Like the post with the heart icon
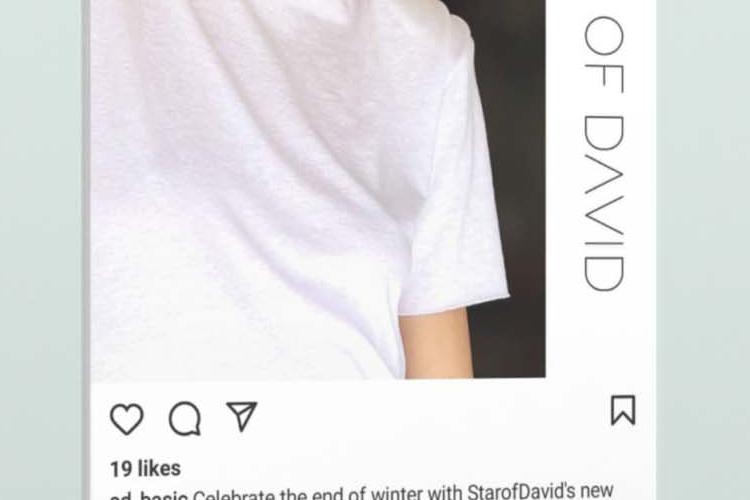The width and height of the screenshot is (750, 500). [x=127, y=419]
